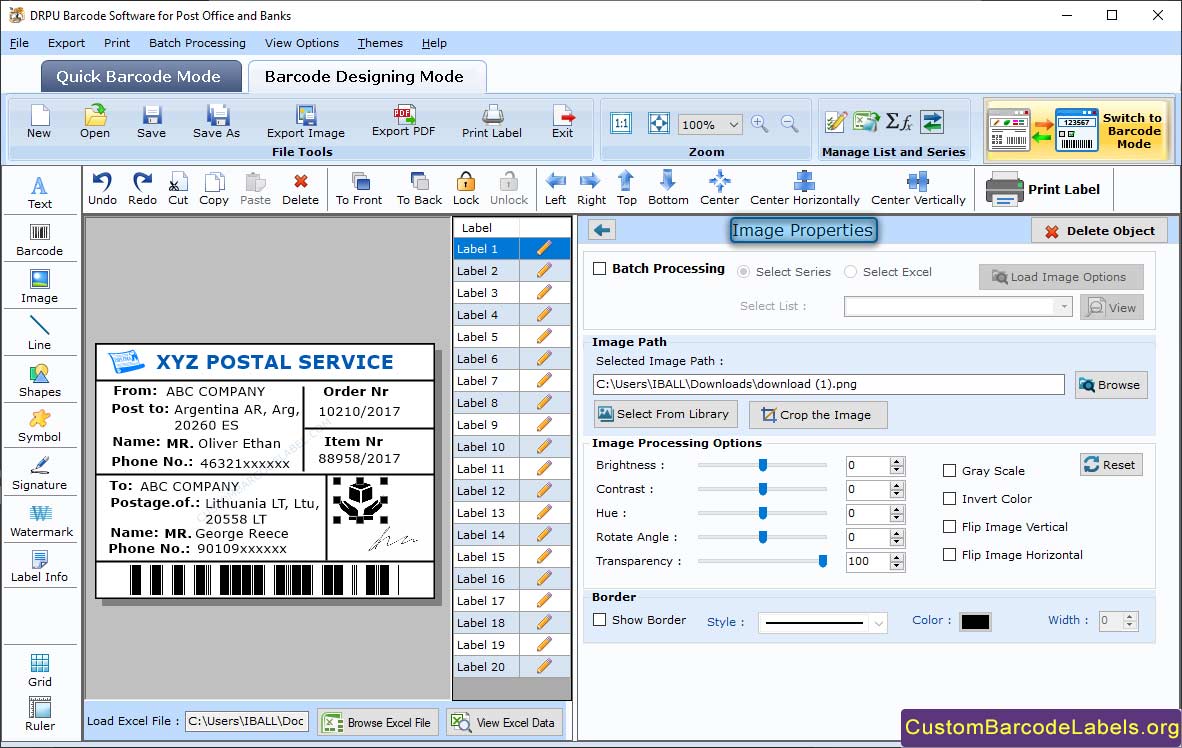Click Redo in the toolbar
The height and width of the screenshot is (748, 1182).
coord(142,189)
